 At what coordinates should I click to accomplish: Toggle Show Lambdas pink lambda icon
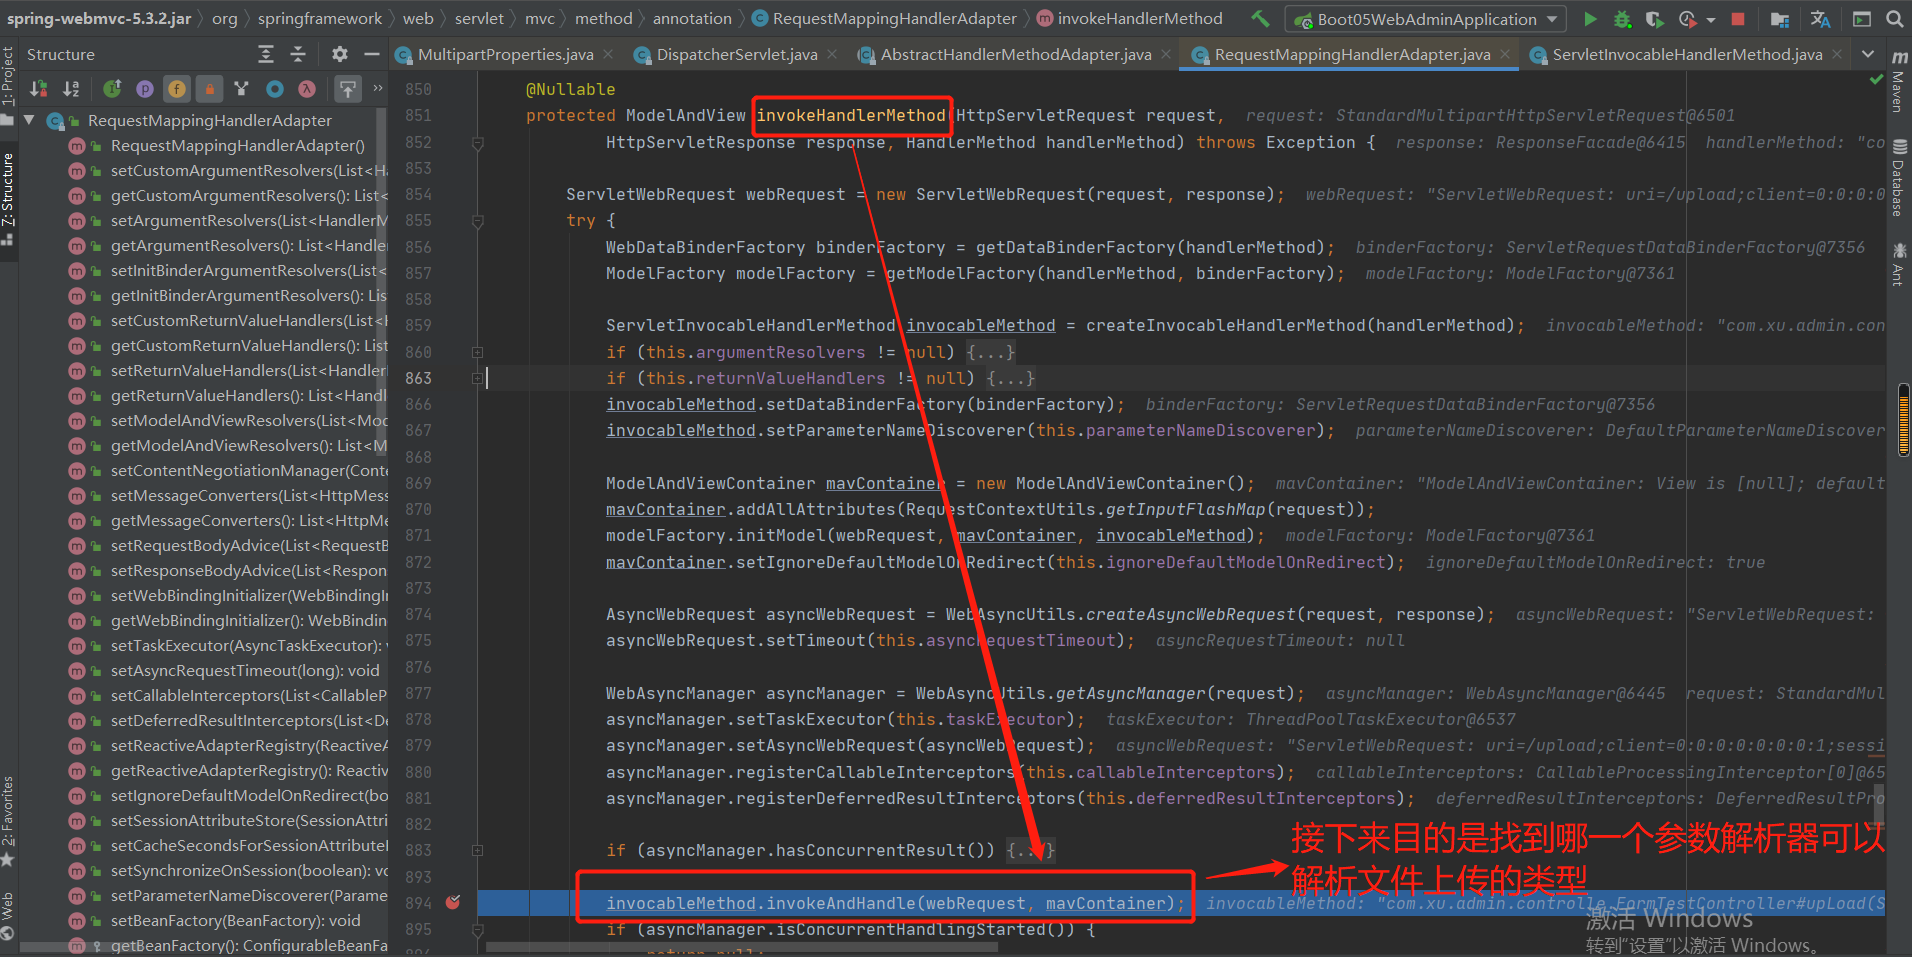click(x=307, y=89)
